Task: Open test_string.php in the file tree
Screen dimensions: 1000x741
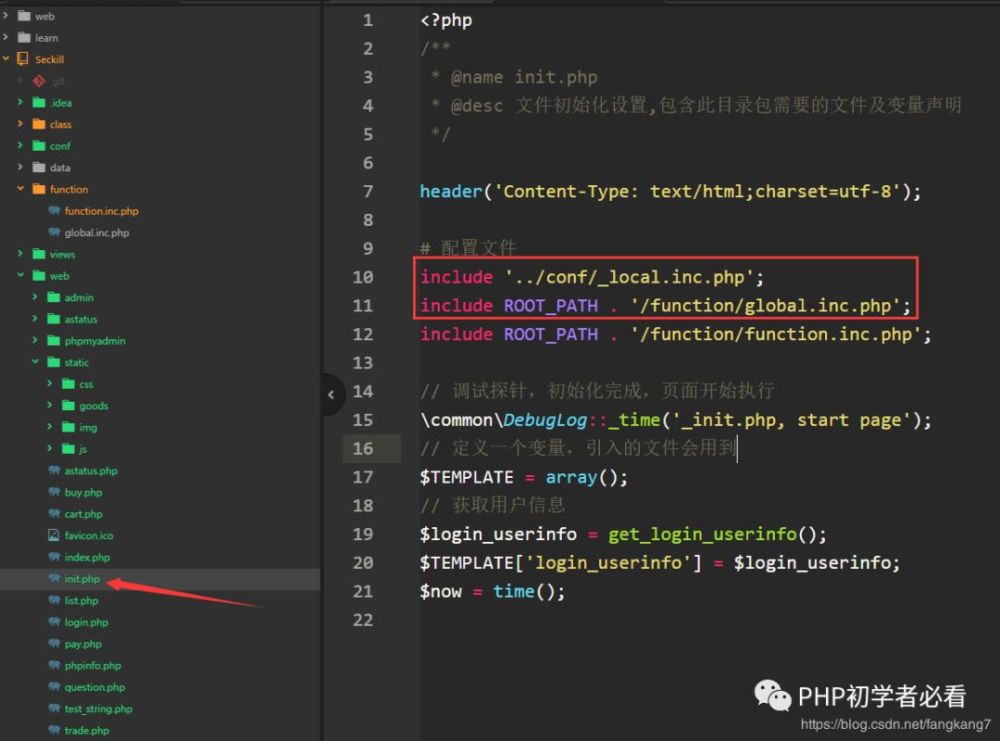Action: [x=98, y=709]
